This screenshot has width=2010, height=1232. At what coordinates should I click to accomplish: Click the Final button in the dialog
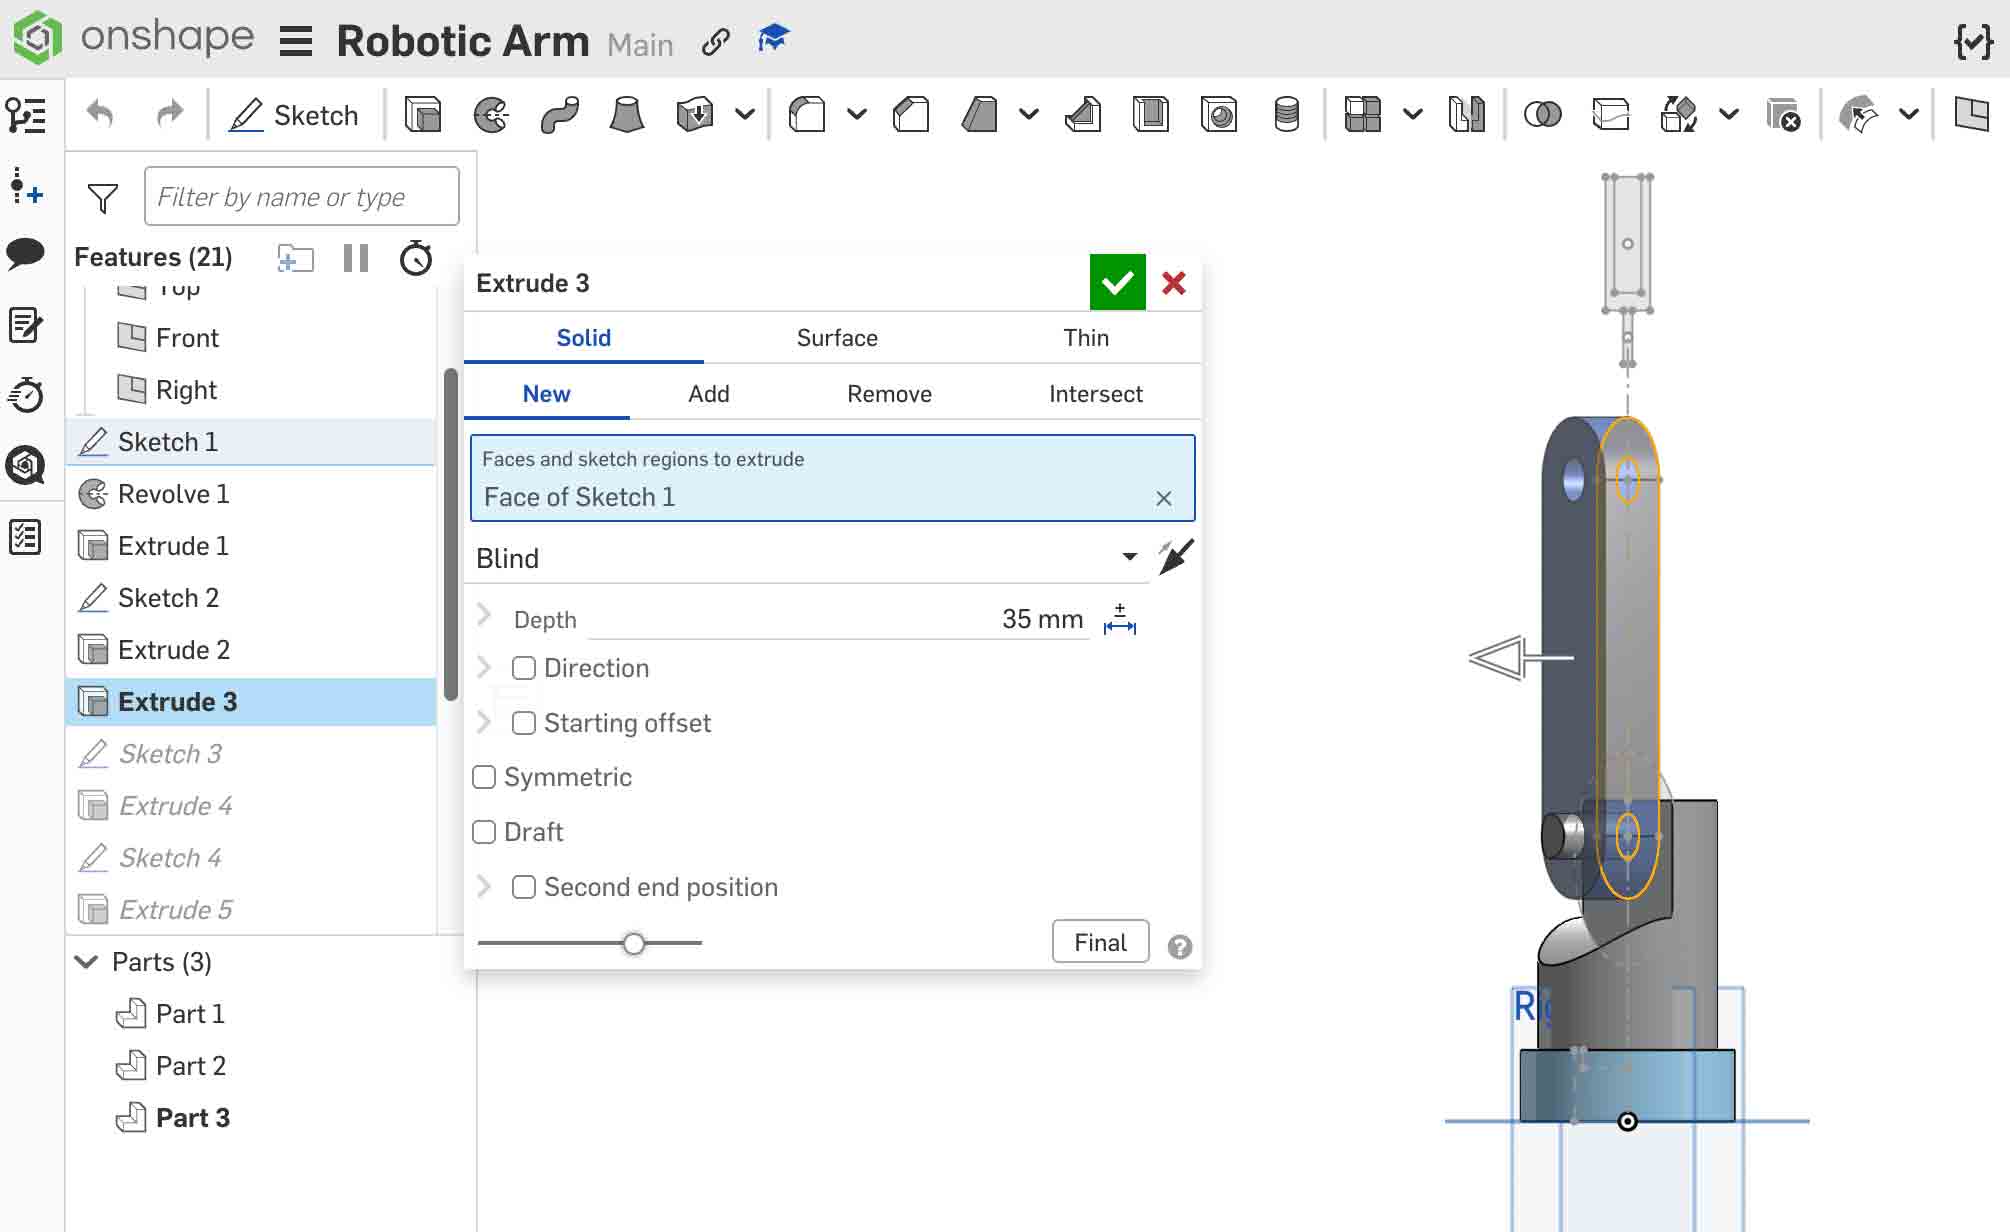(x=1100, y=941)
